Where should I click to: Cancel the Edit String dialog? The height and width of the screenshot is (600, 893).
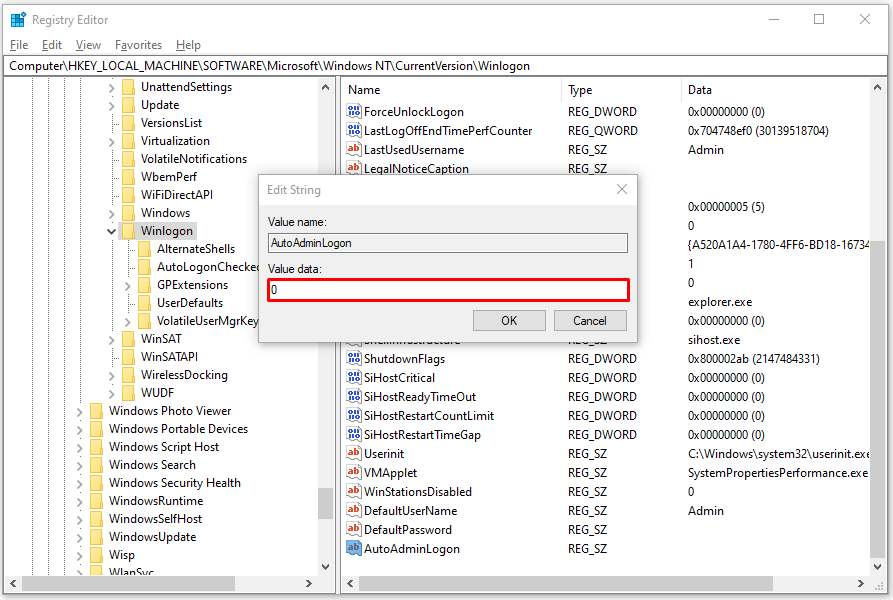(590, 320)
